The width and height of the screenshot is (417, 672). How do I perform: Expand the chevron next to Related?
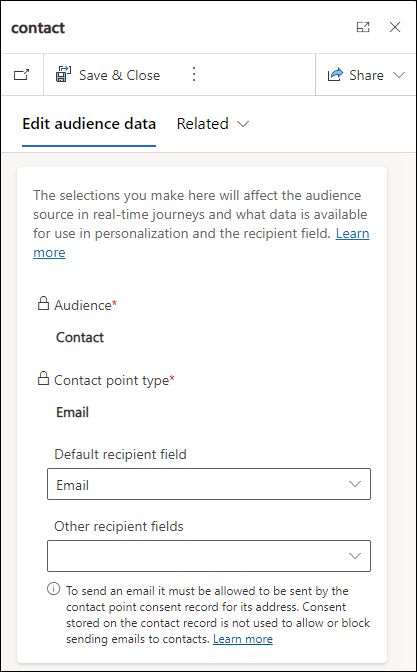[x=243, y=124]
